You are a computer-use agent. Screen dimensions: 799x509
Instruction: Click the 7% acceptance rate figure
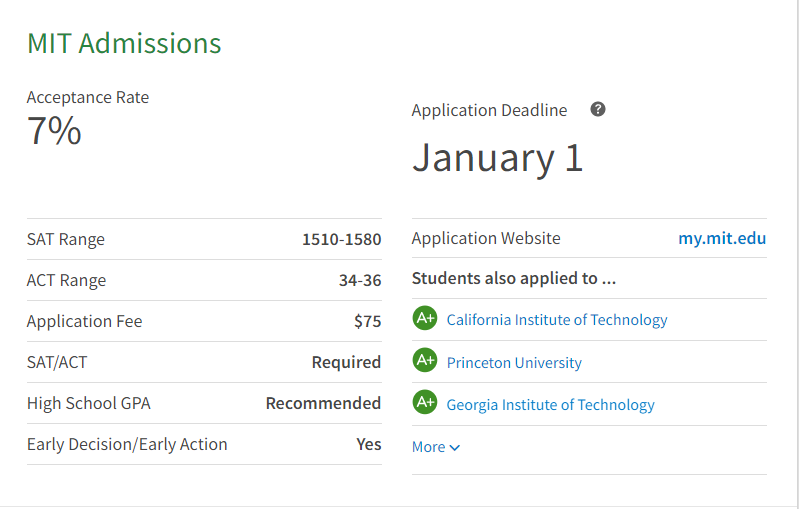(x=54, y=131)
